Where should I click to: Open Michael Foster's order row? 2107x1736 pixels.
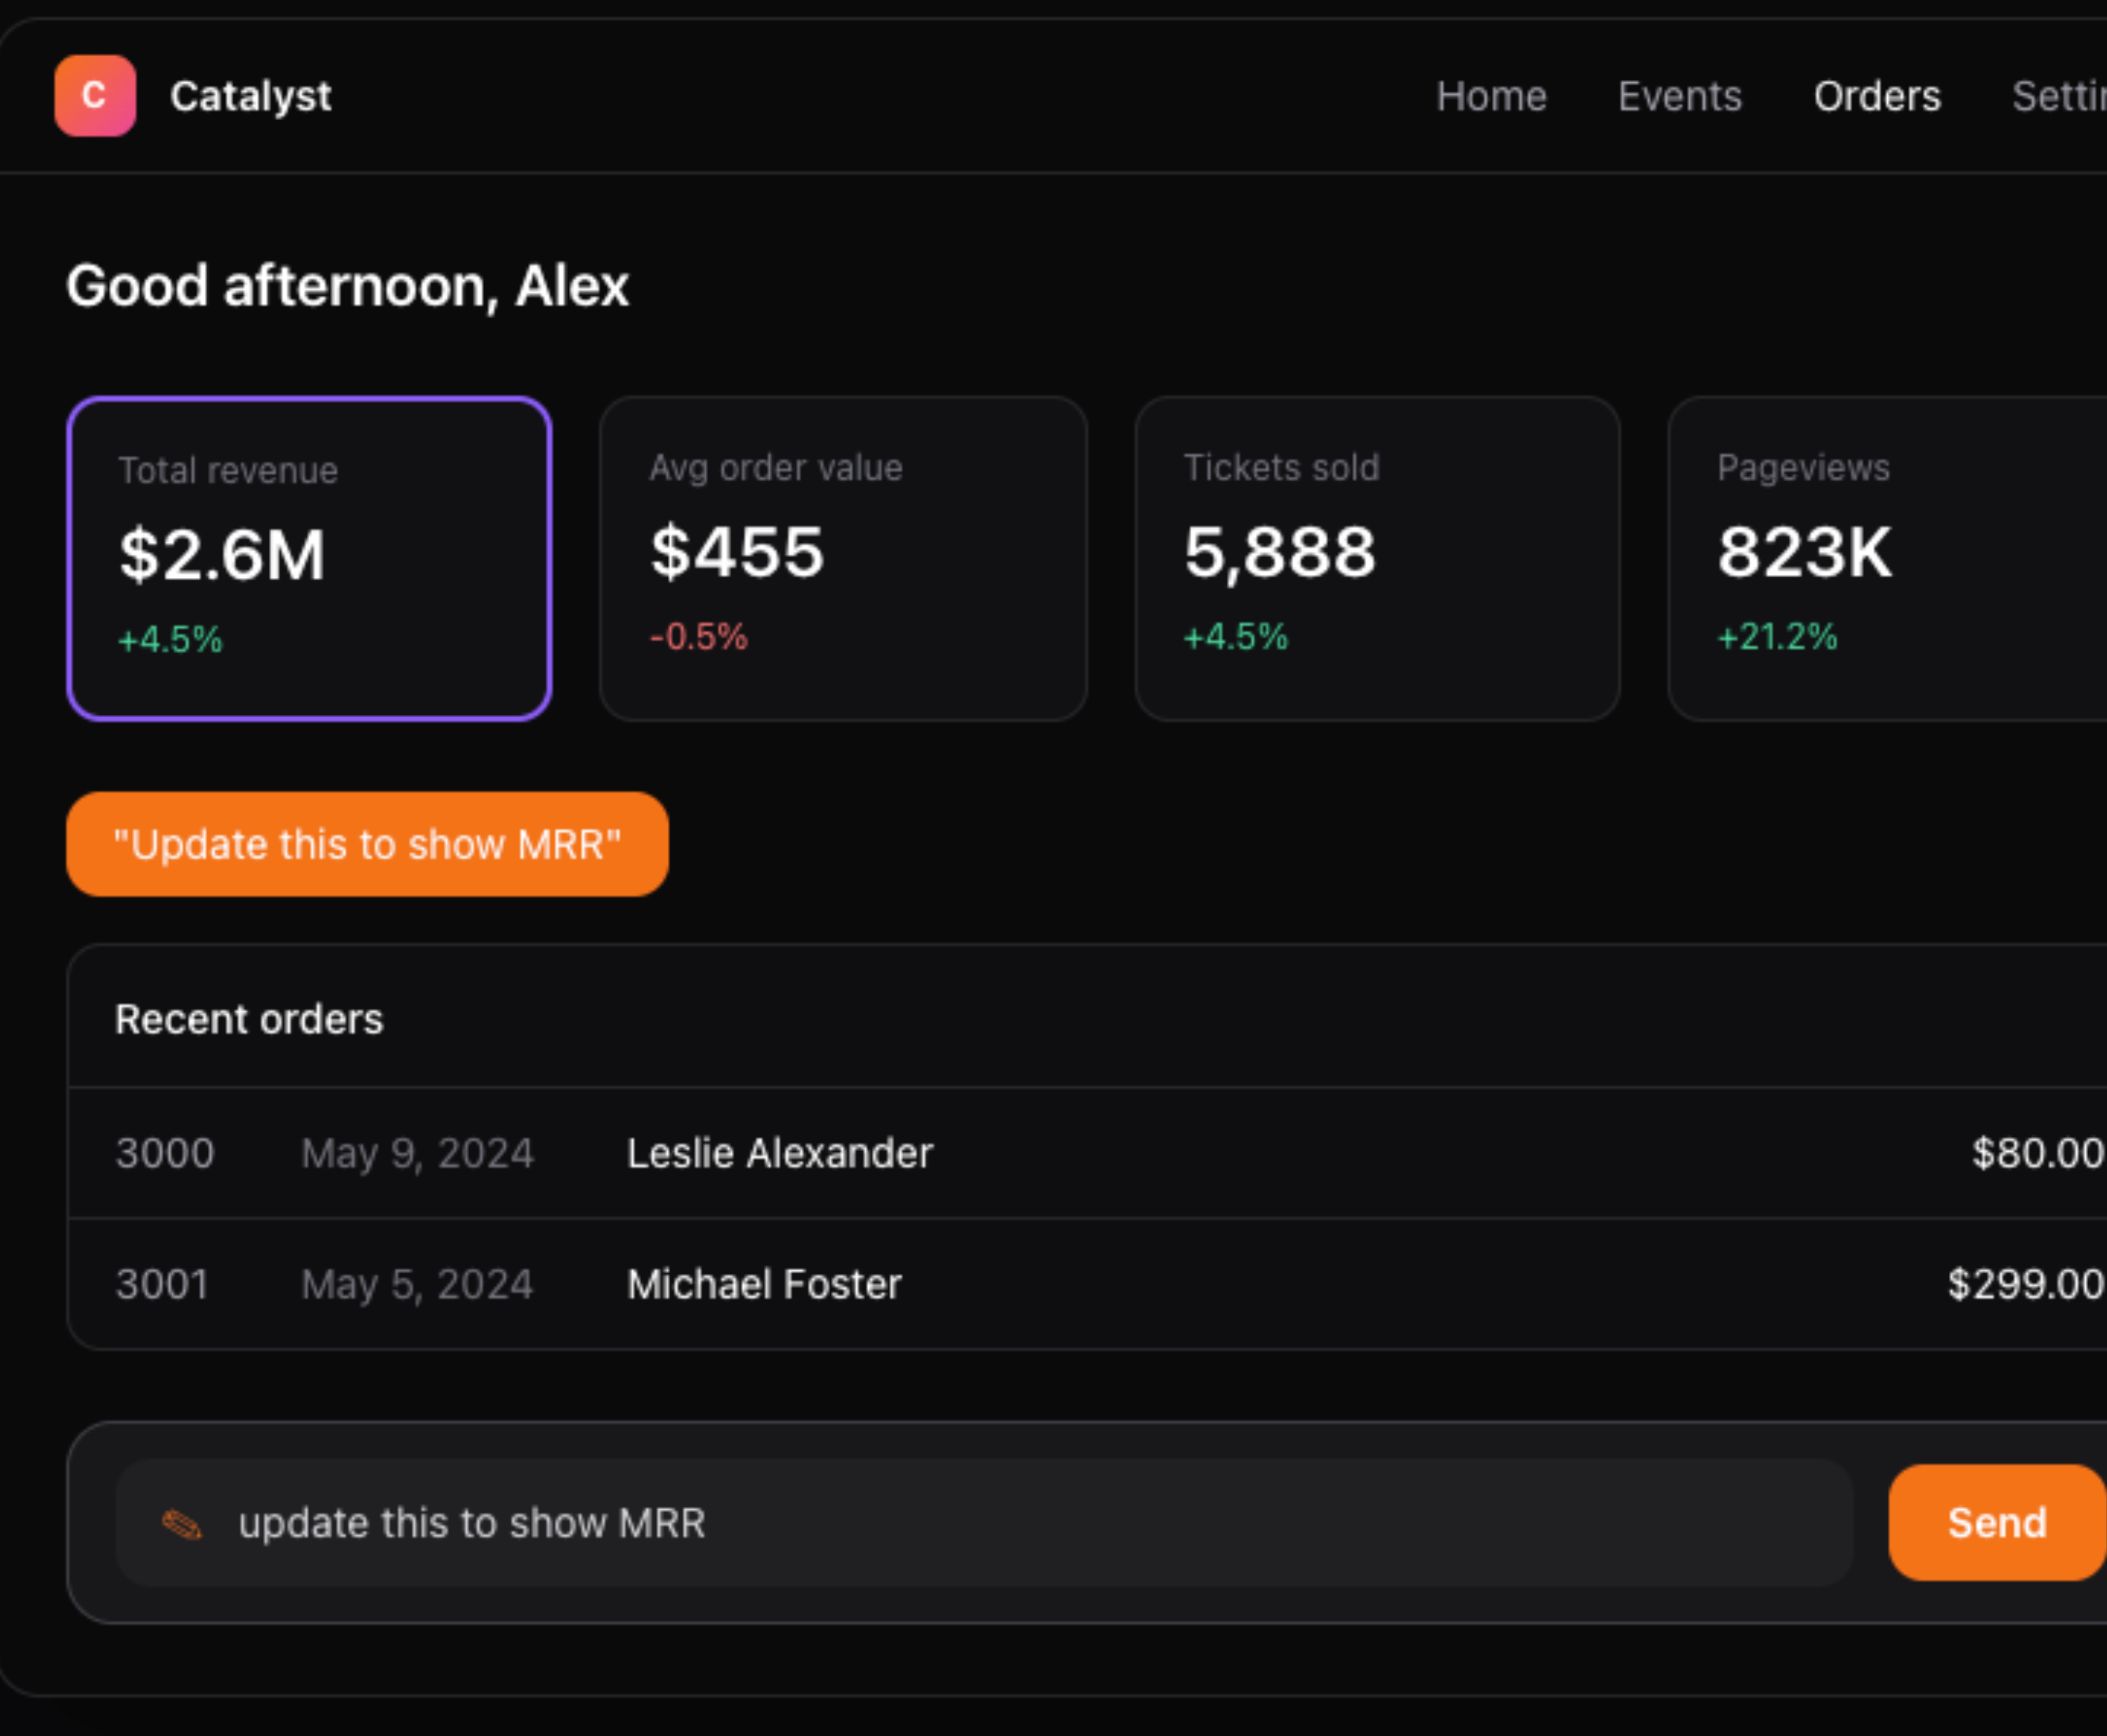(764, 1284)
